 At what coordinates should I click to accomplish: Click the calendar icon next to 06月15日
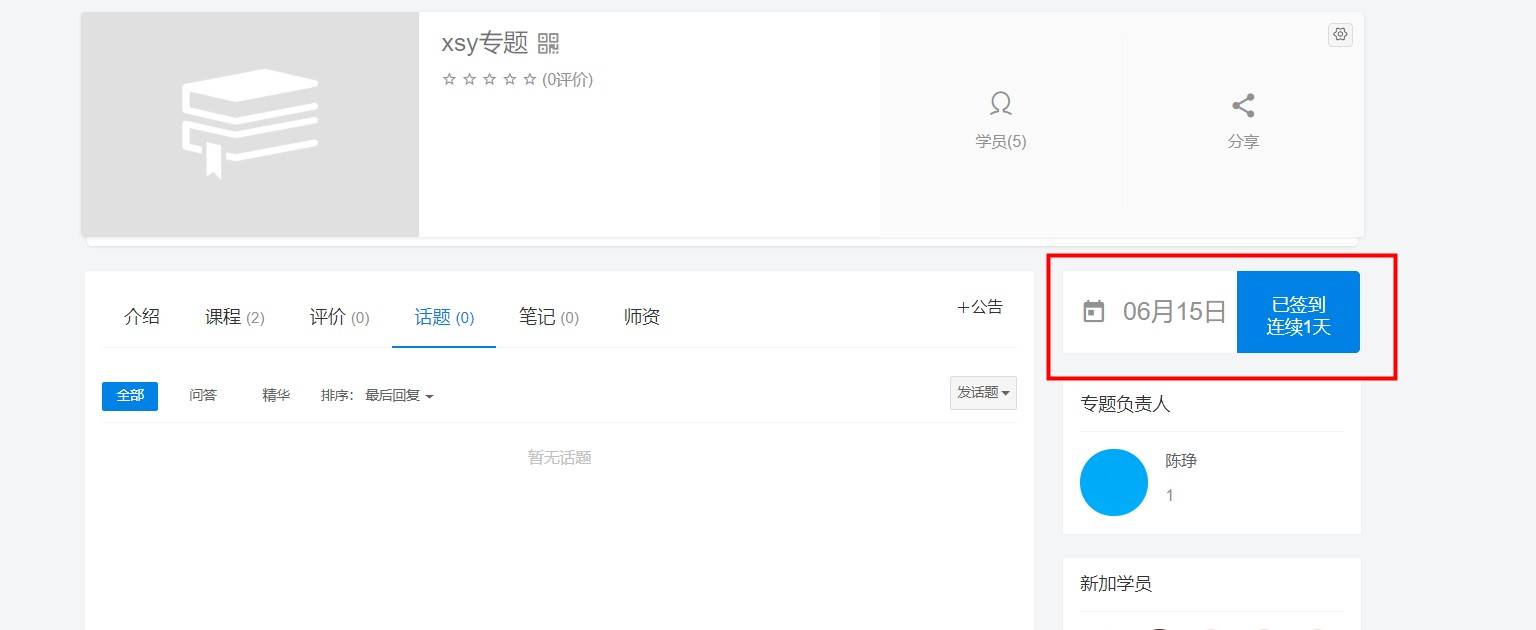[x=1094, y=311]
